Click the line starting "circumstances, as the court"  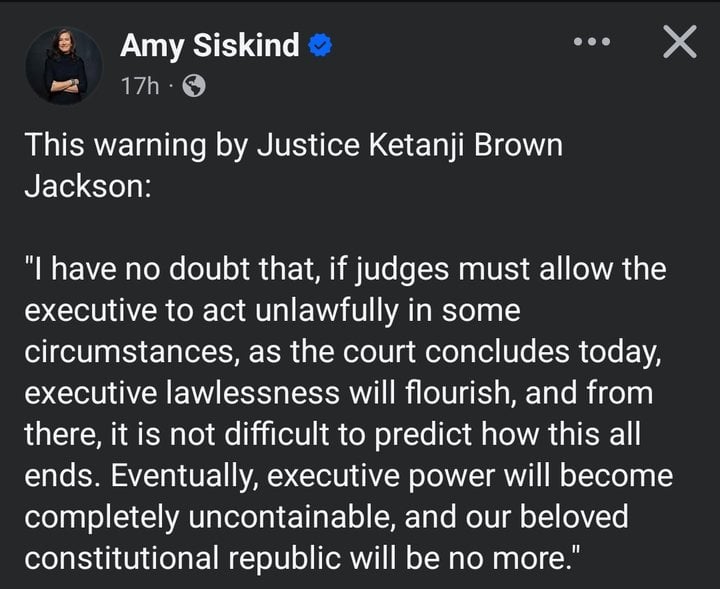pos(343,353)
